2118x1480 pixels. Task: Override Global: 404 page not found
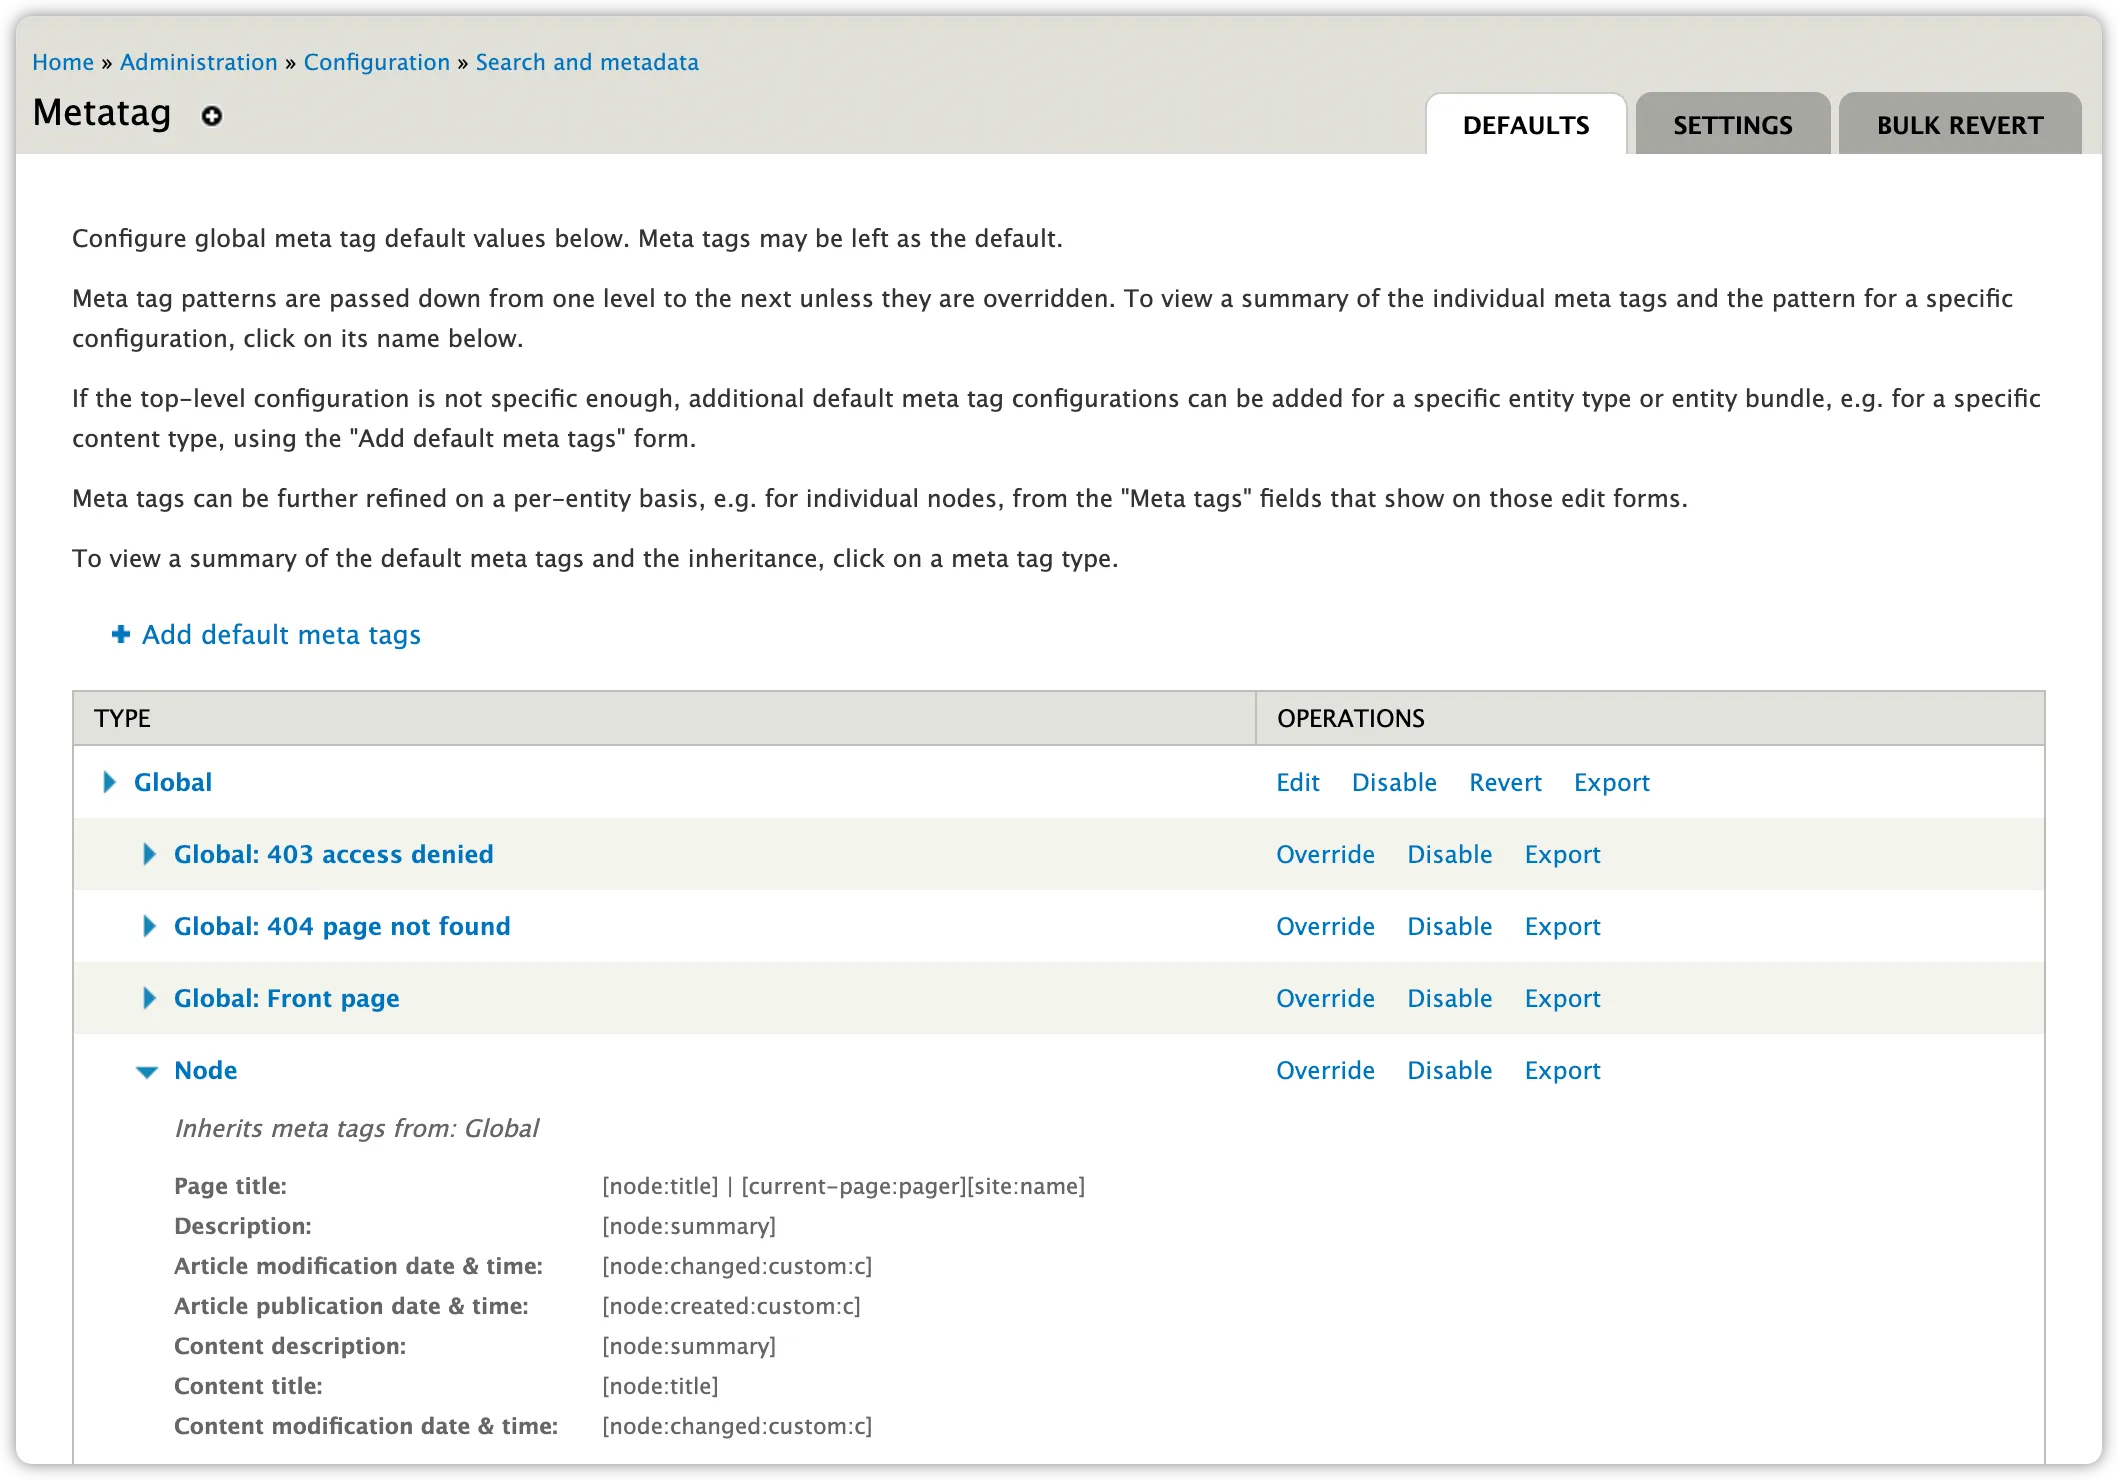click(1325, 926)
